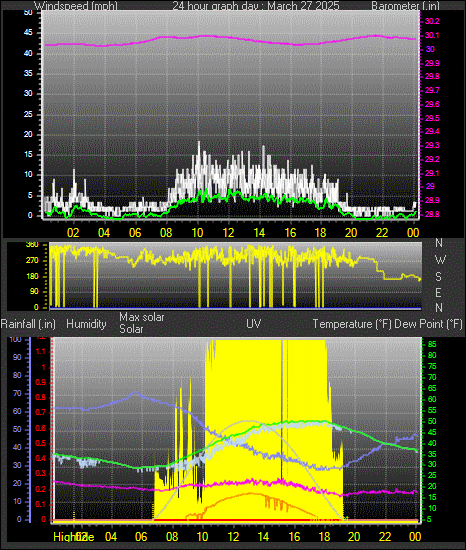The height and width of the screenshot is (550, 466).
Task: Click the 30.1 value on barometer axis
Action: click(432, 35)
